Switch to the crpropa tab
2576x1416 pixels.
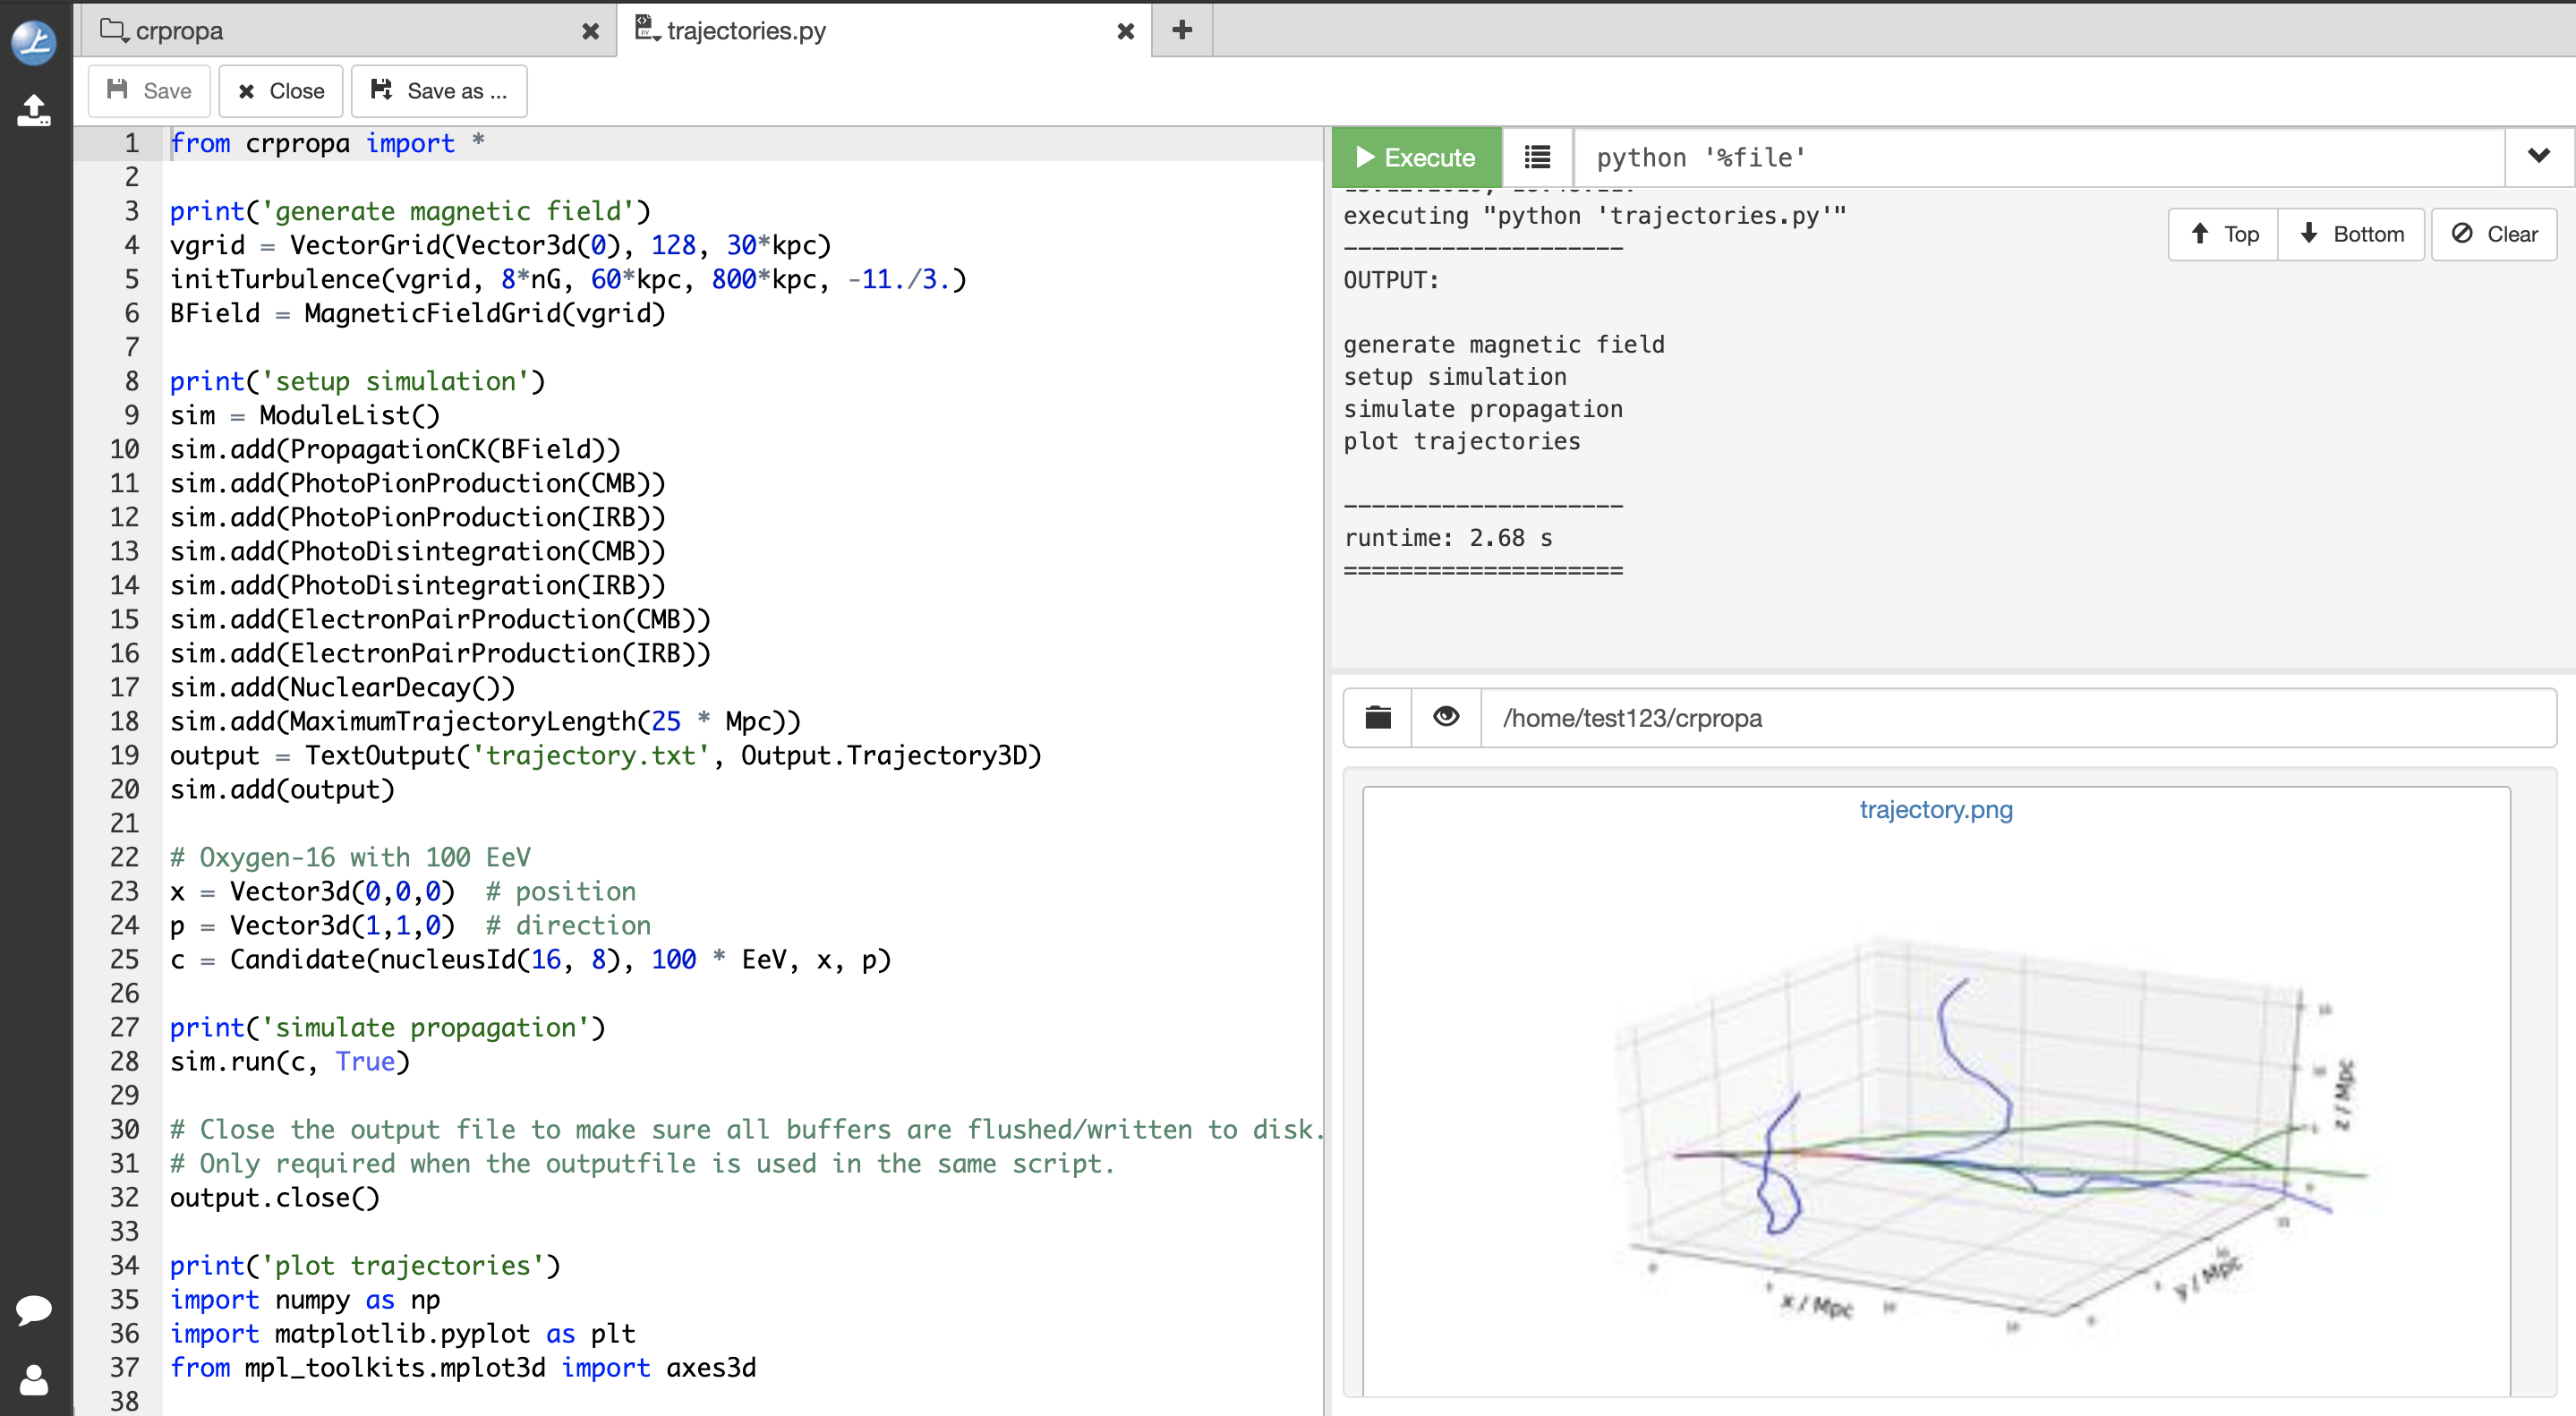click(x=179, y=30)
